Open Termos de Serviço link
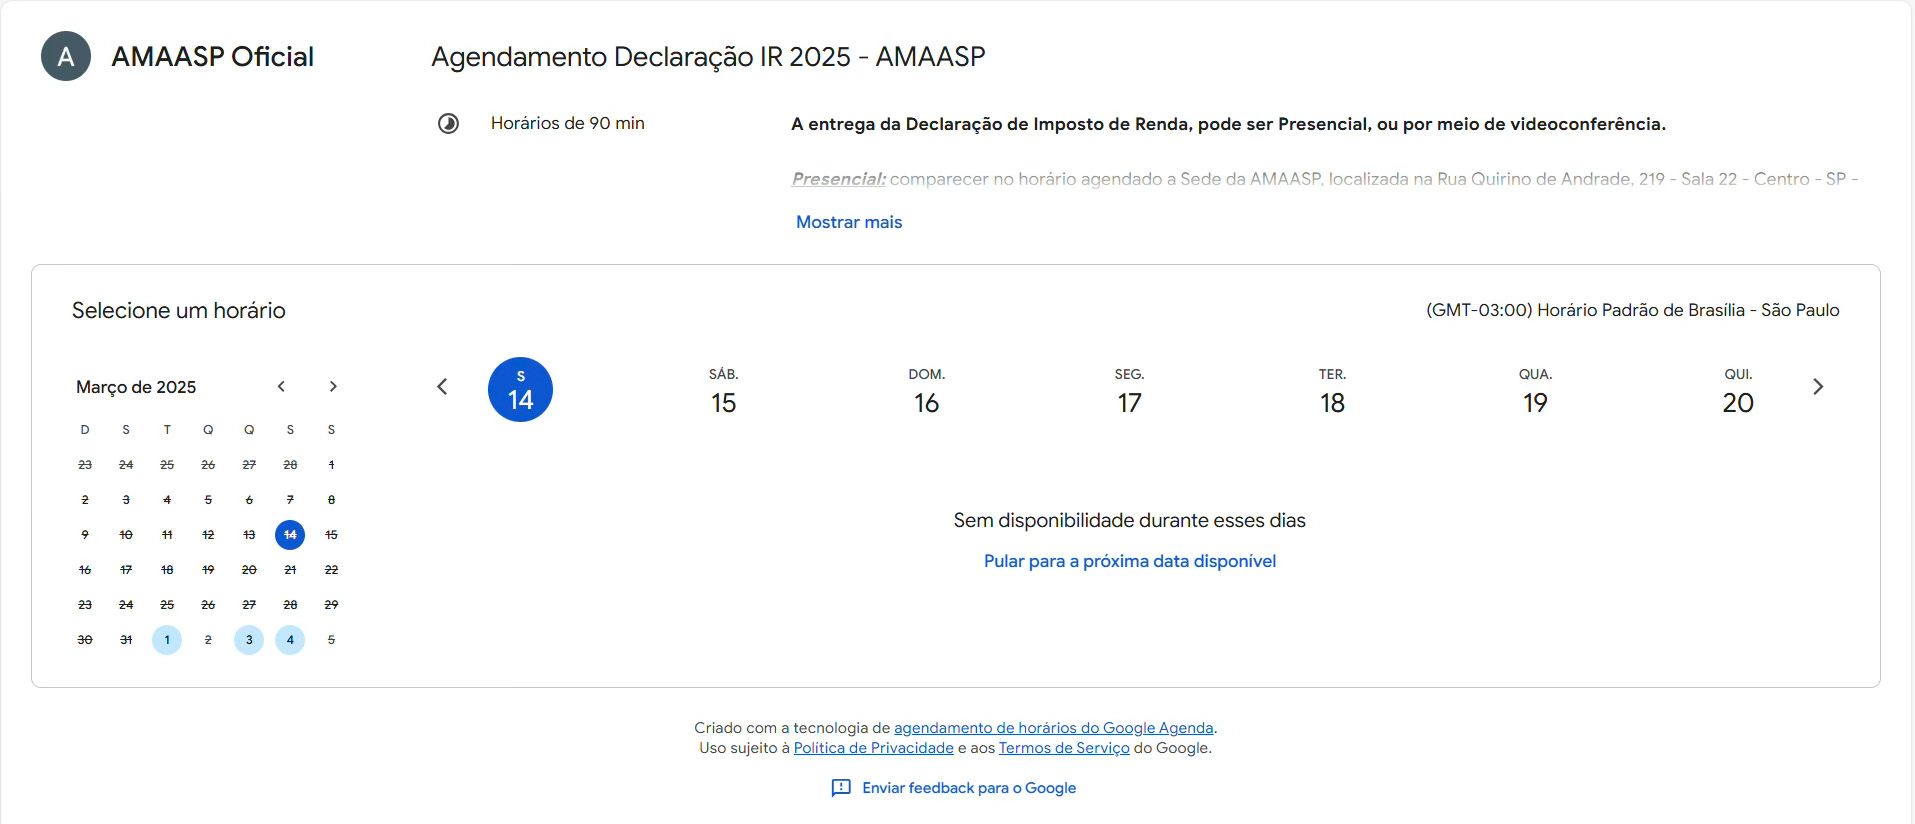Viewport: 1915px width, 824px height. [x=1064, y=748]
